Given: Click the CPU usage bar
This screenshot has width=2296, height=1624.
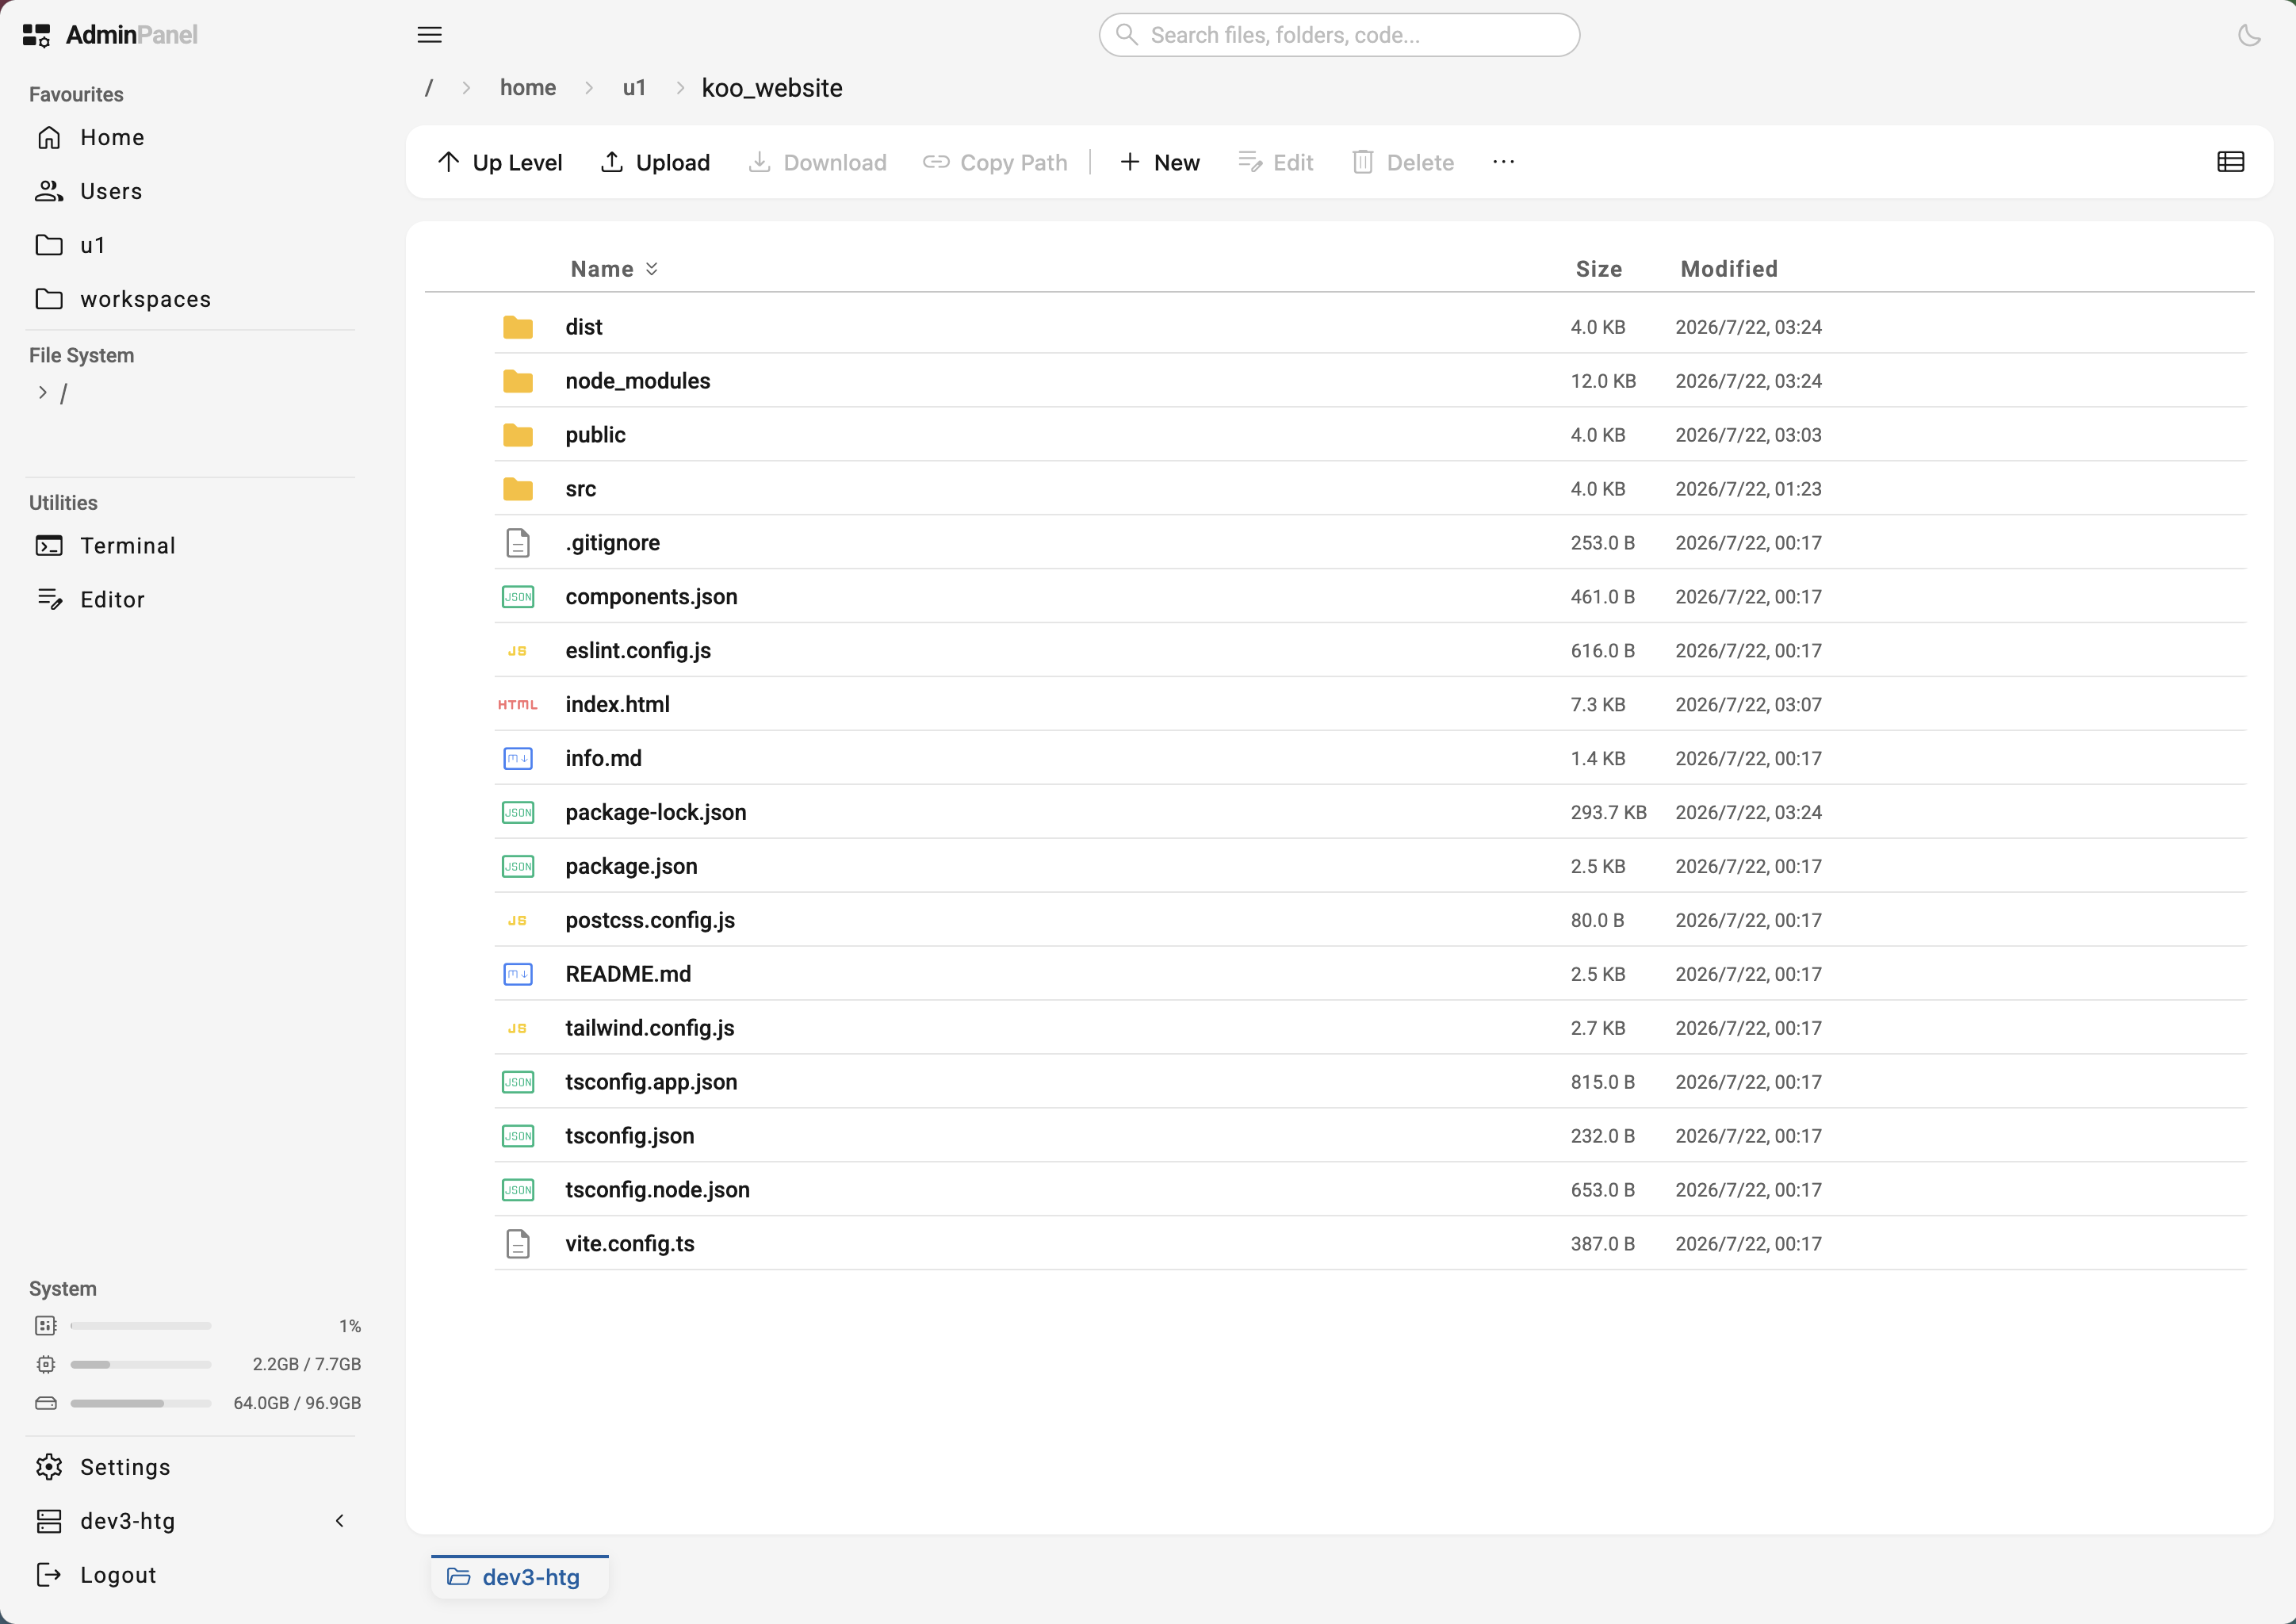Looking at the screenshot, I should point(141,1326).
